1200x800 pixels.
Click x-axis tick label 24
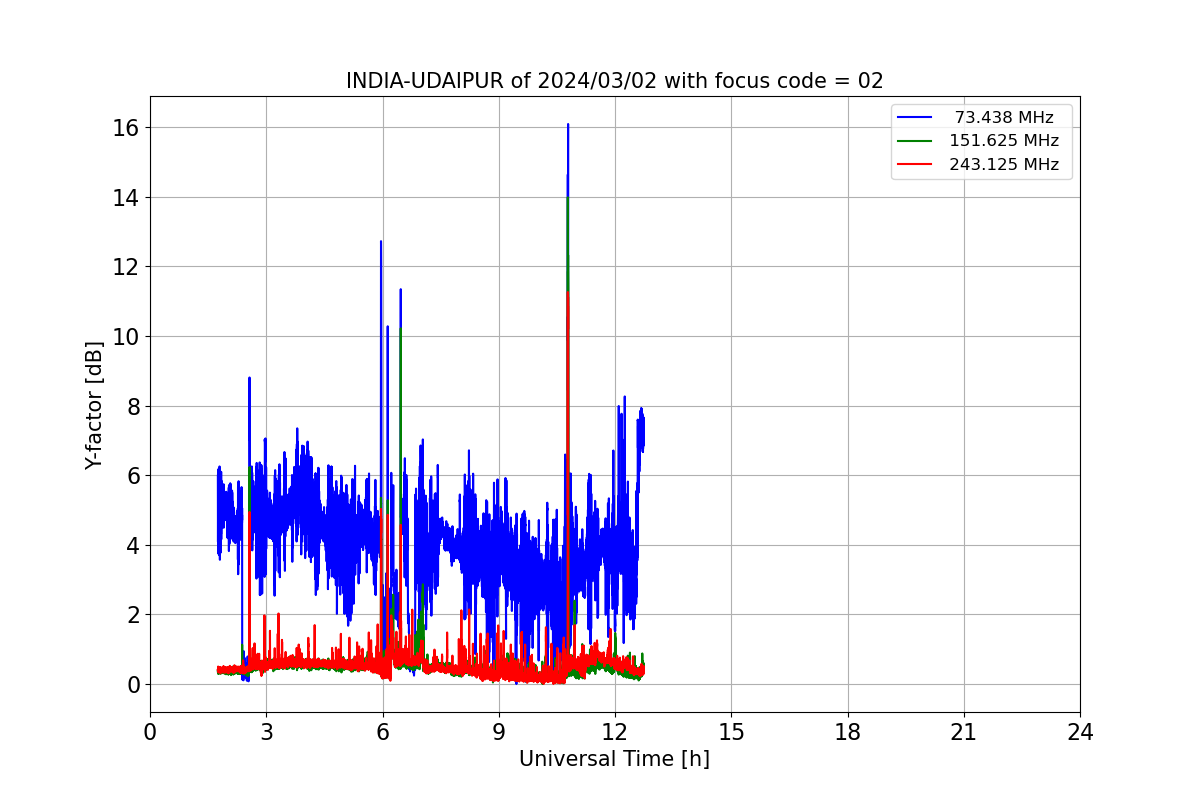tap(1080, 732)
